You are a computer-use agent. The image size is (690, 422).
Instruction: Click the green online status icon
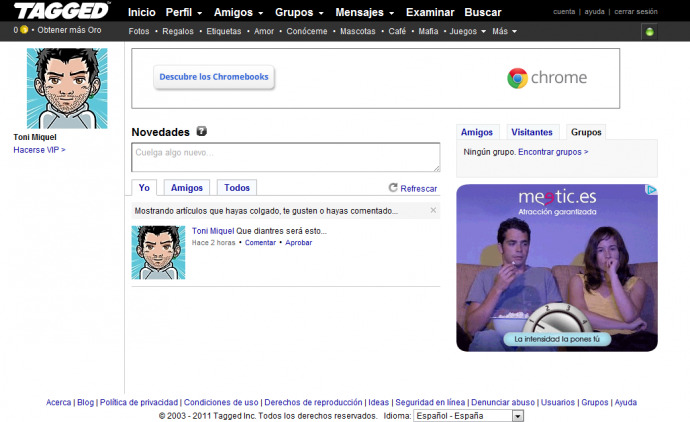click(649, 32)
